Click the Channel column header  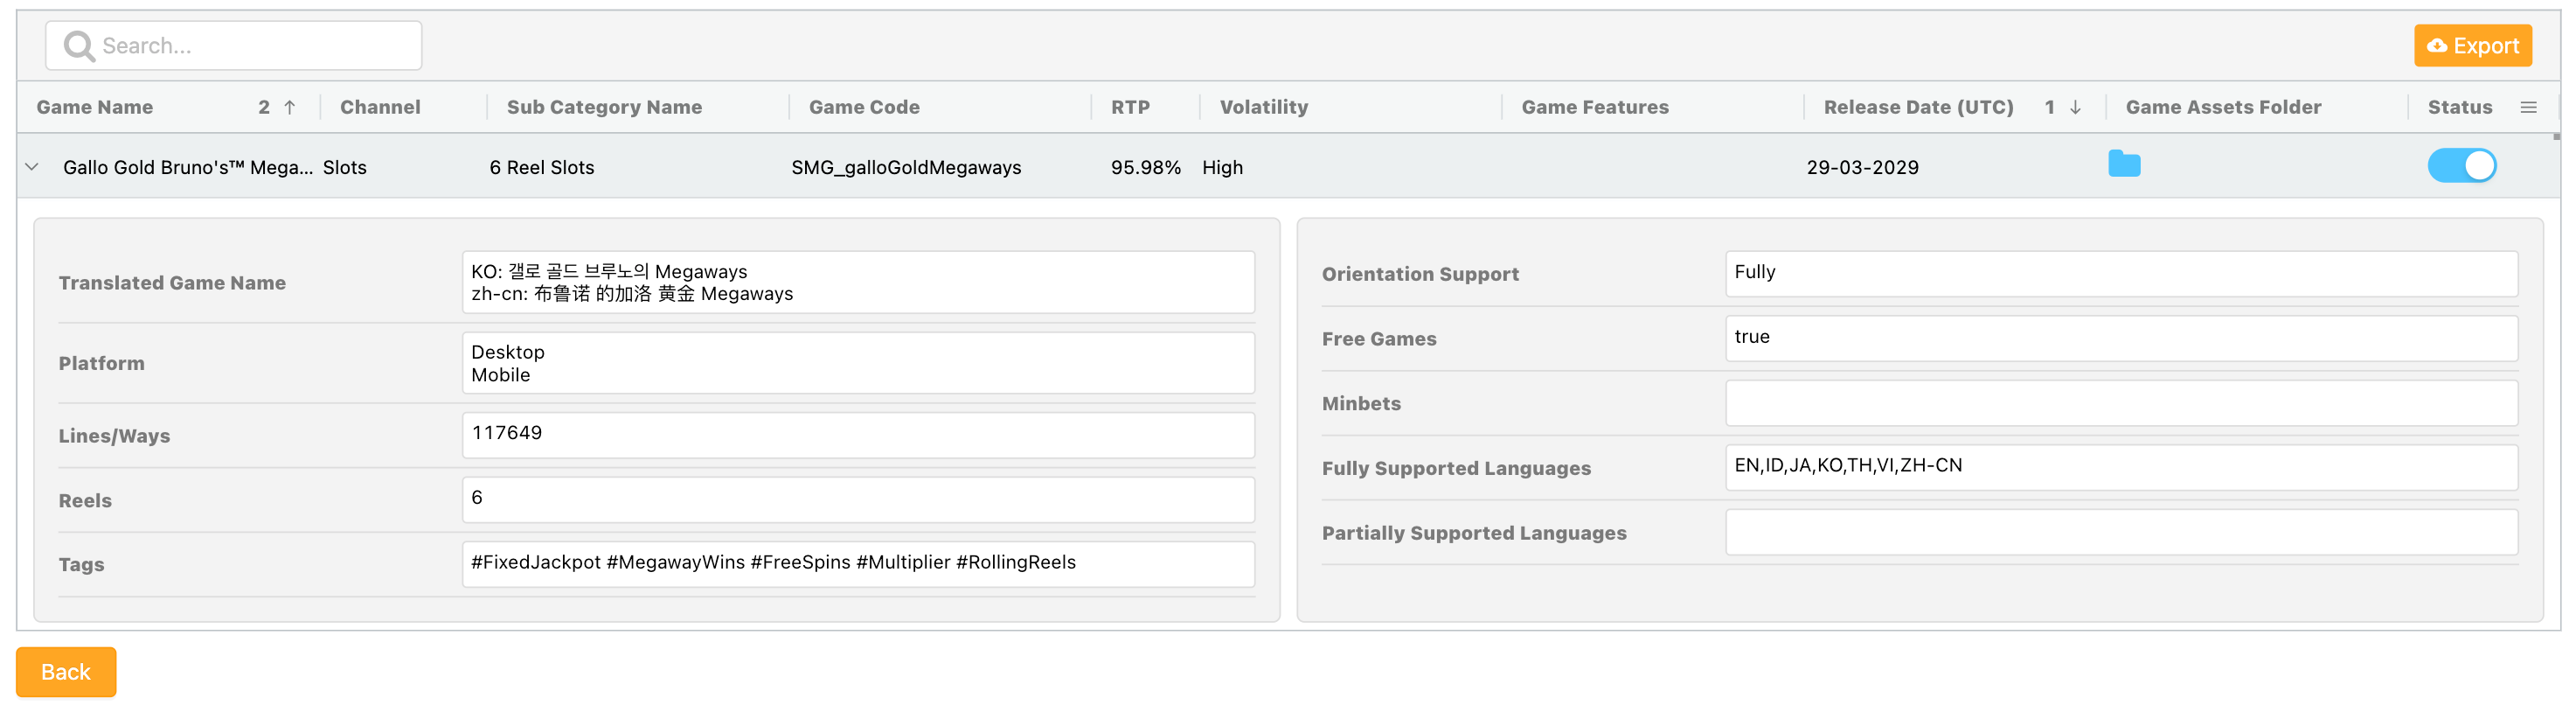pos(380,108)
